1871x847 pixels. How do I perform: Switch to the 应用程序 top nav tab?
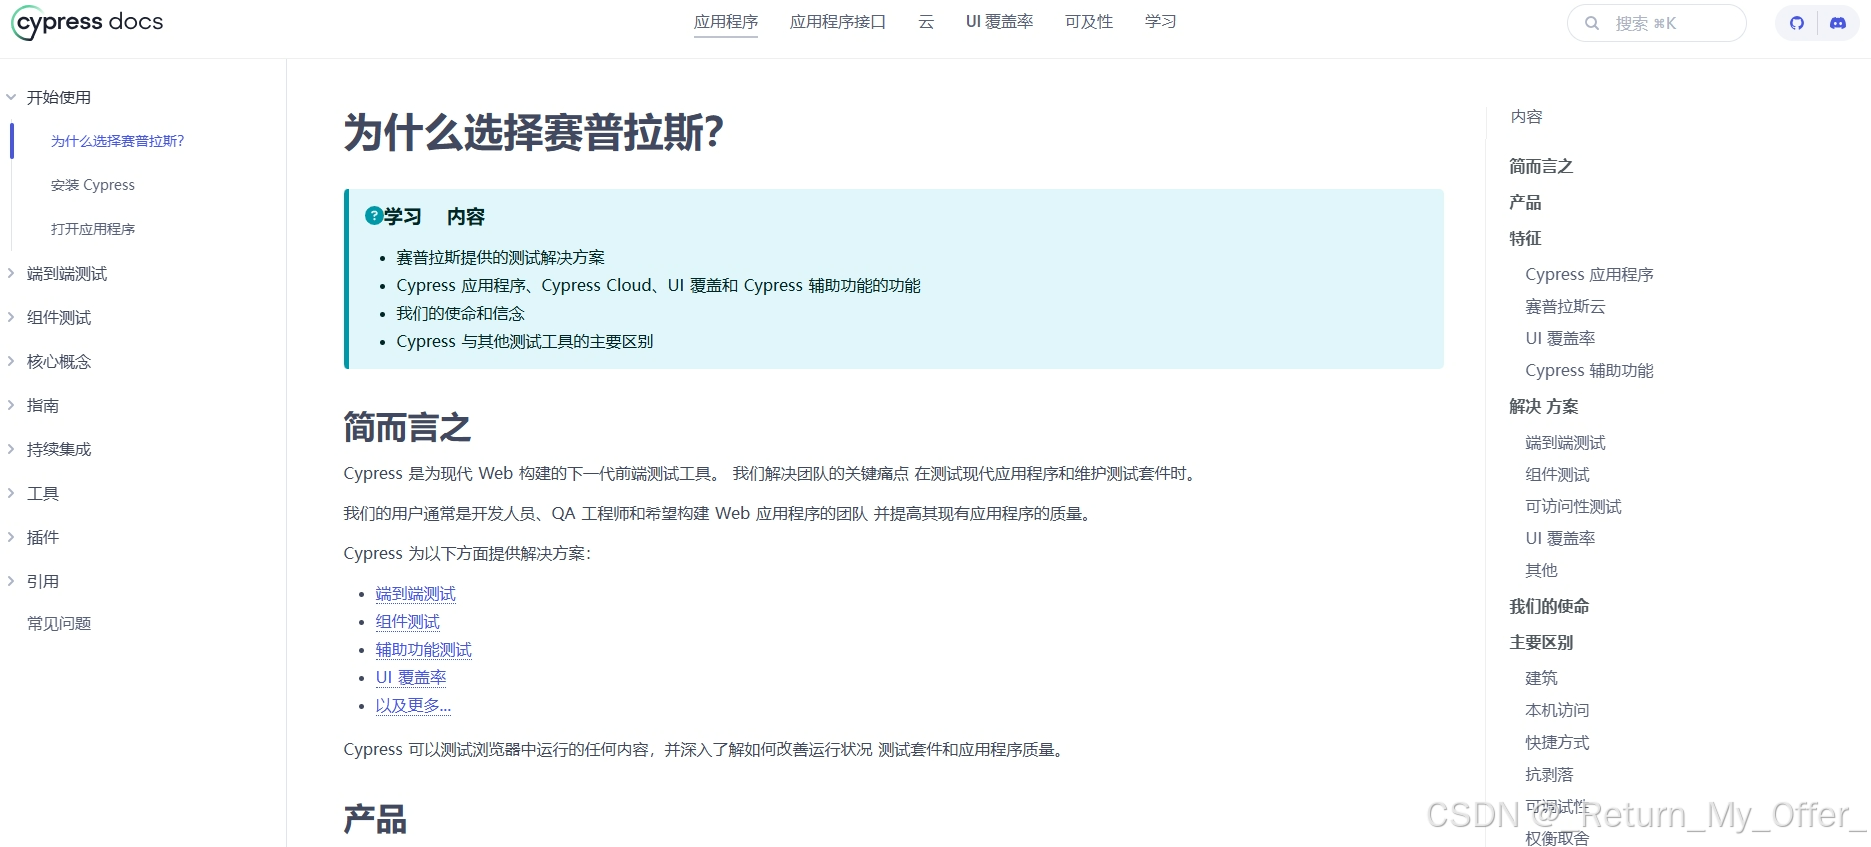726,22
